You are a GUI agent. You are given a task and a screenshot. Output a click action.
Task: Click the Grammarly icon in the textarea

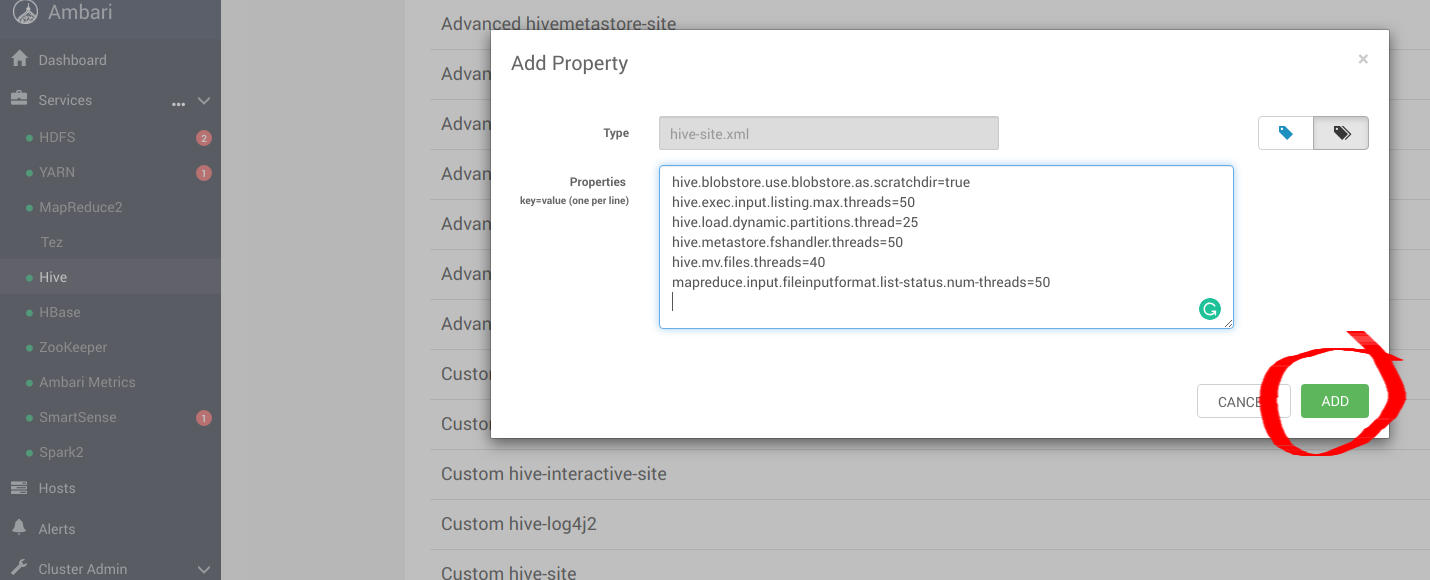click(1210, 309)
